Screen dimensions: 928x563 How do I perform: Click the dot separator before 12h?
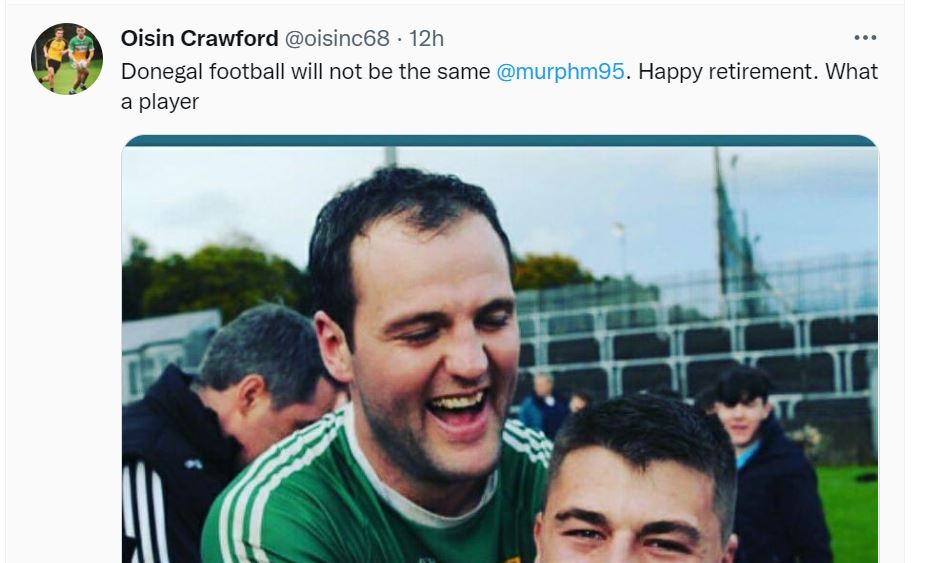coord(399,39)
